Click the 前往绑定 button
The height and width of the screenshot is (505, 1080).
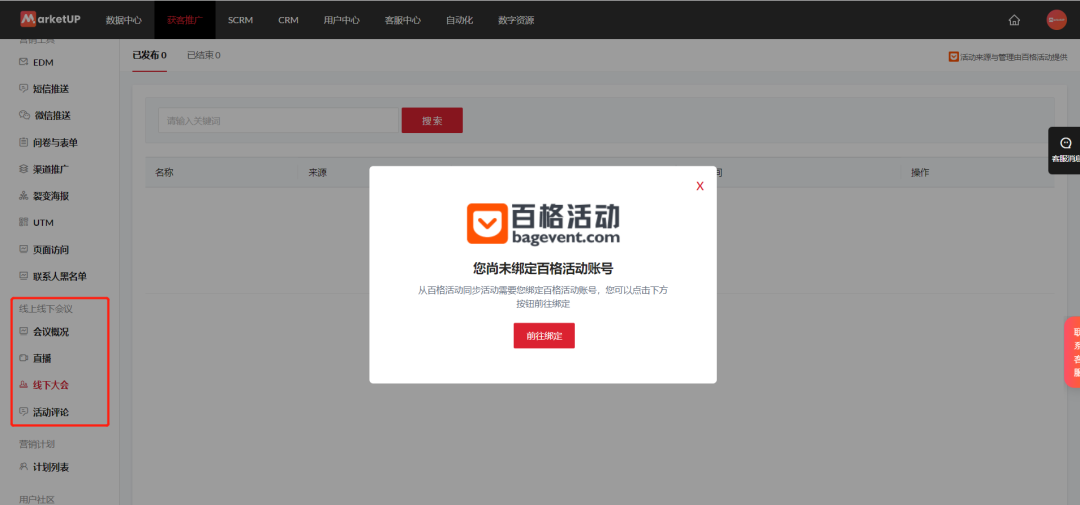tap(544, 336)
